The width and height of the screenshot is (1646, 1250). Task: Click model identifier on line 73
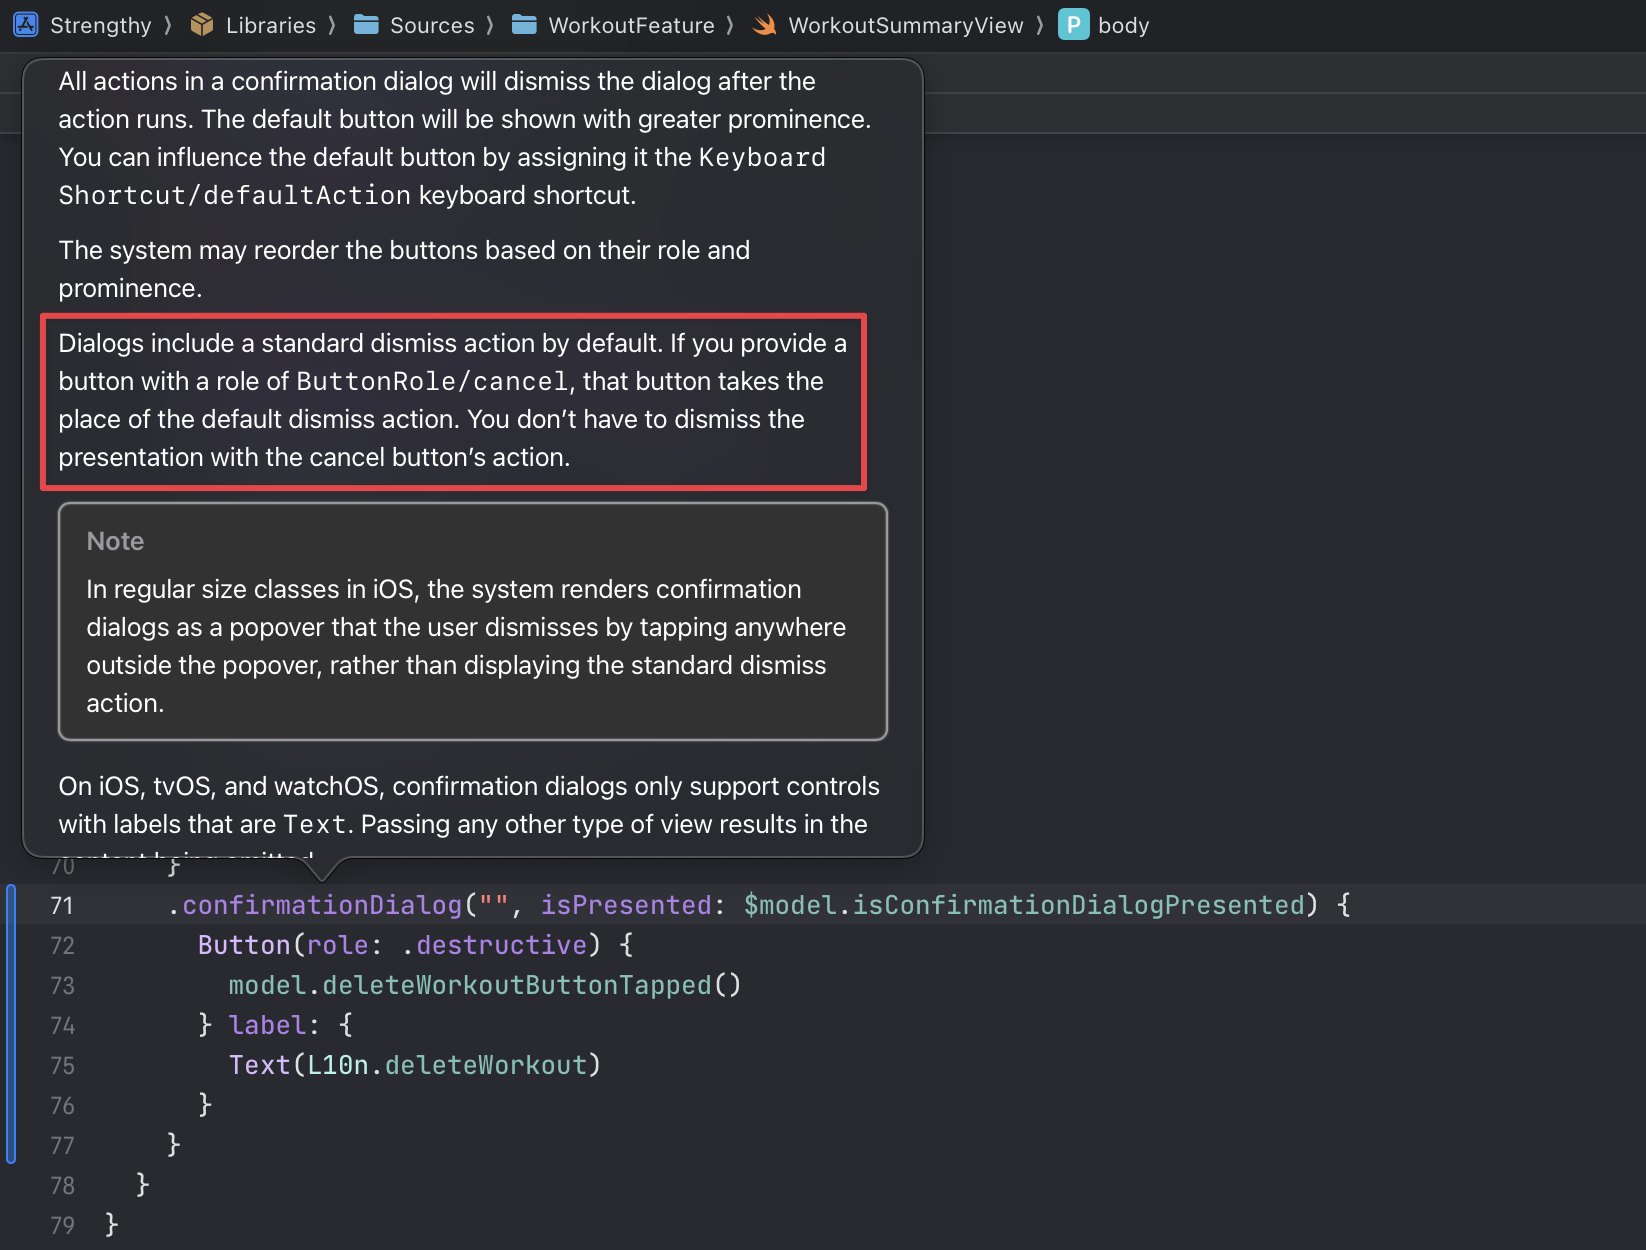[x=267, y=985]
